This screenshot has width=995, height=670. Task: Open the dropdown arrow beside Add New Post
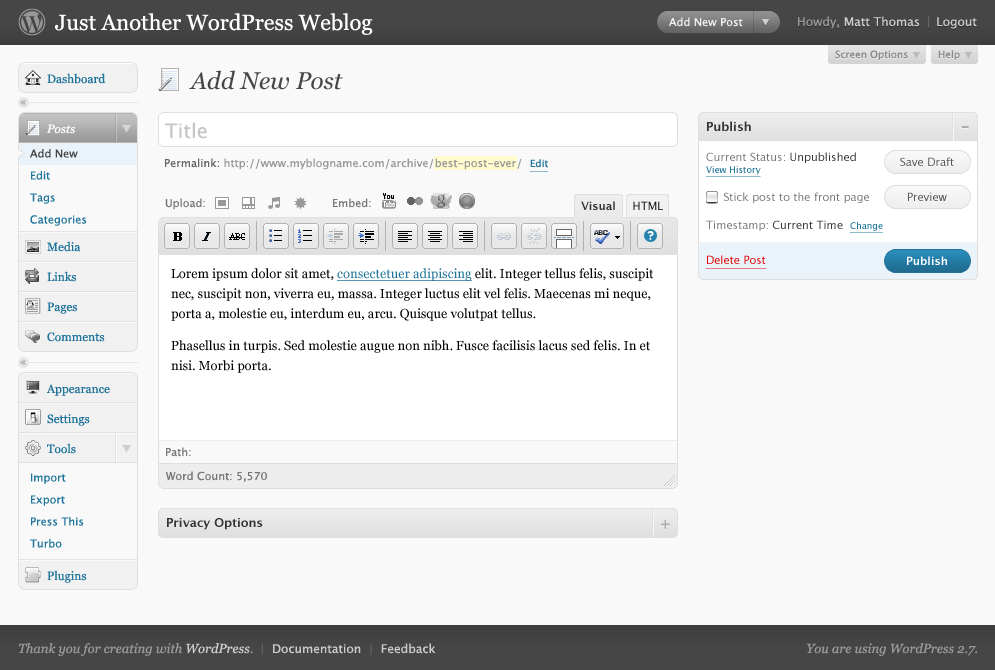(x=766, y=22)
